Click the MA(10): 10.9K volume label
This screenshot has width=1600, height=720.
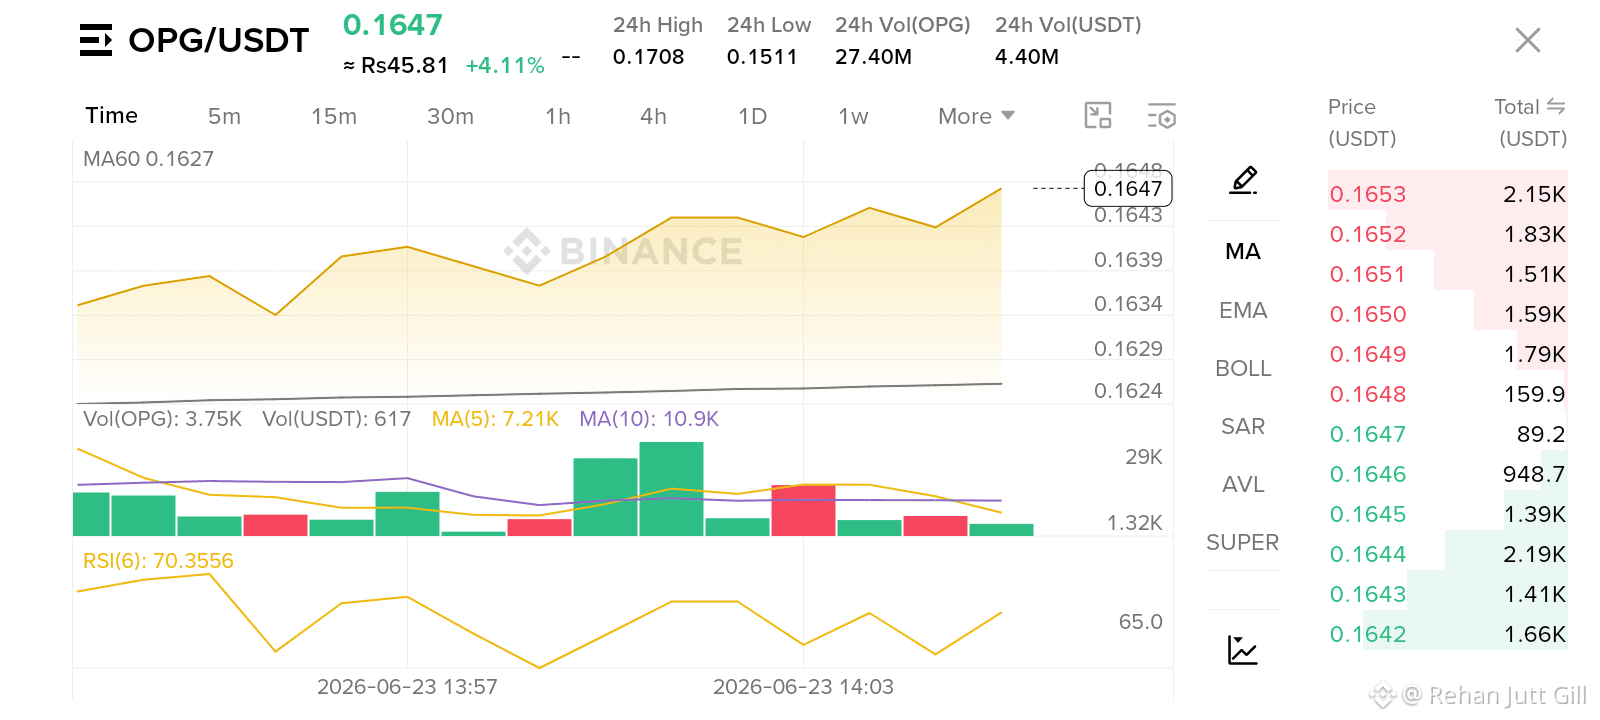coord(649,419)
